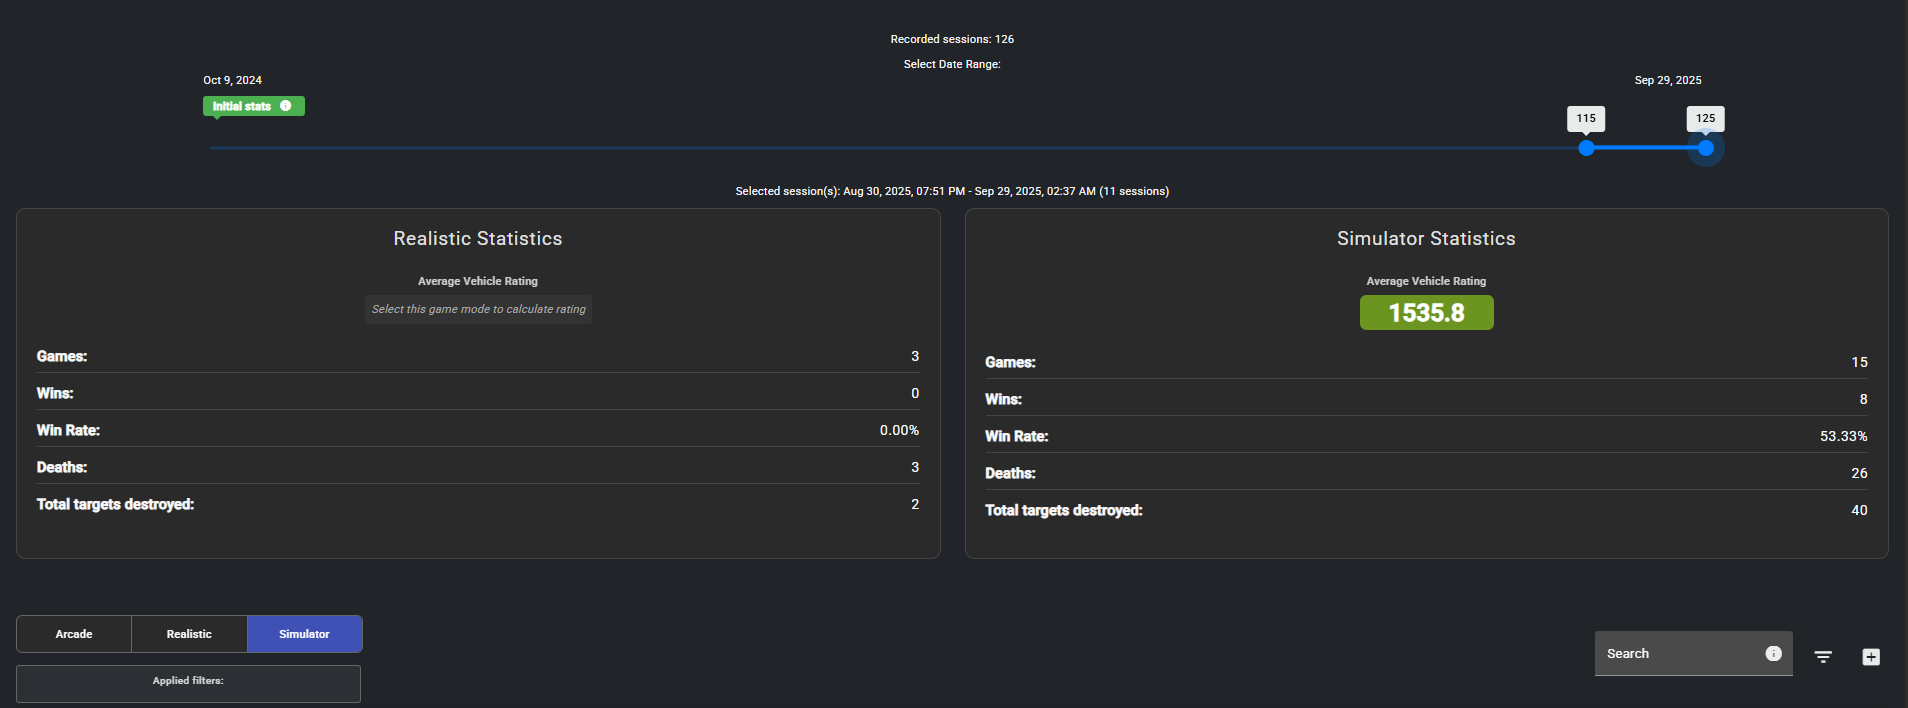The image size is (1908, 708).
Task: Focus the Search input field
Action: click(x=1680, y=653)
